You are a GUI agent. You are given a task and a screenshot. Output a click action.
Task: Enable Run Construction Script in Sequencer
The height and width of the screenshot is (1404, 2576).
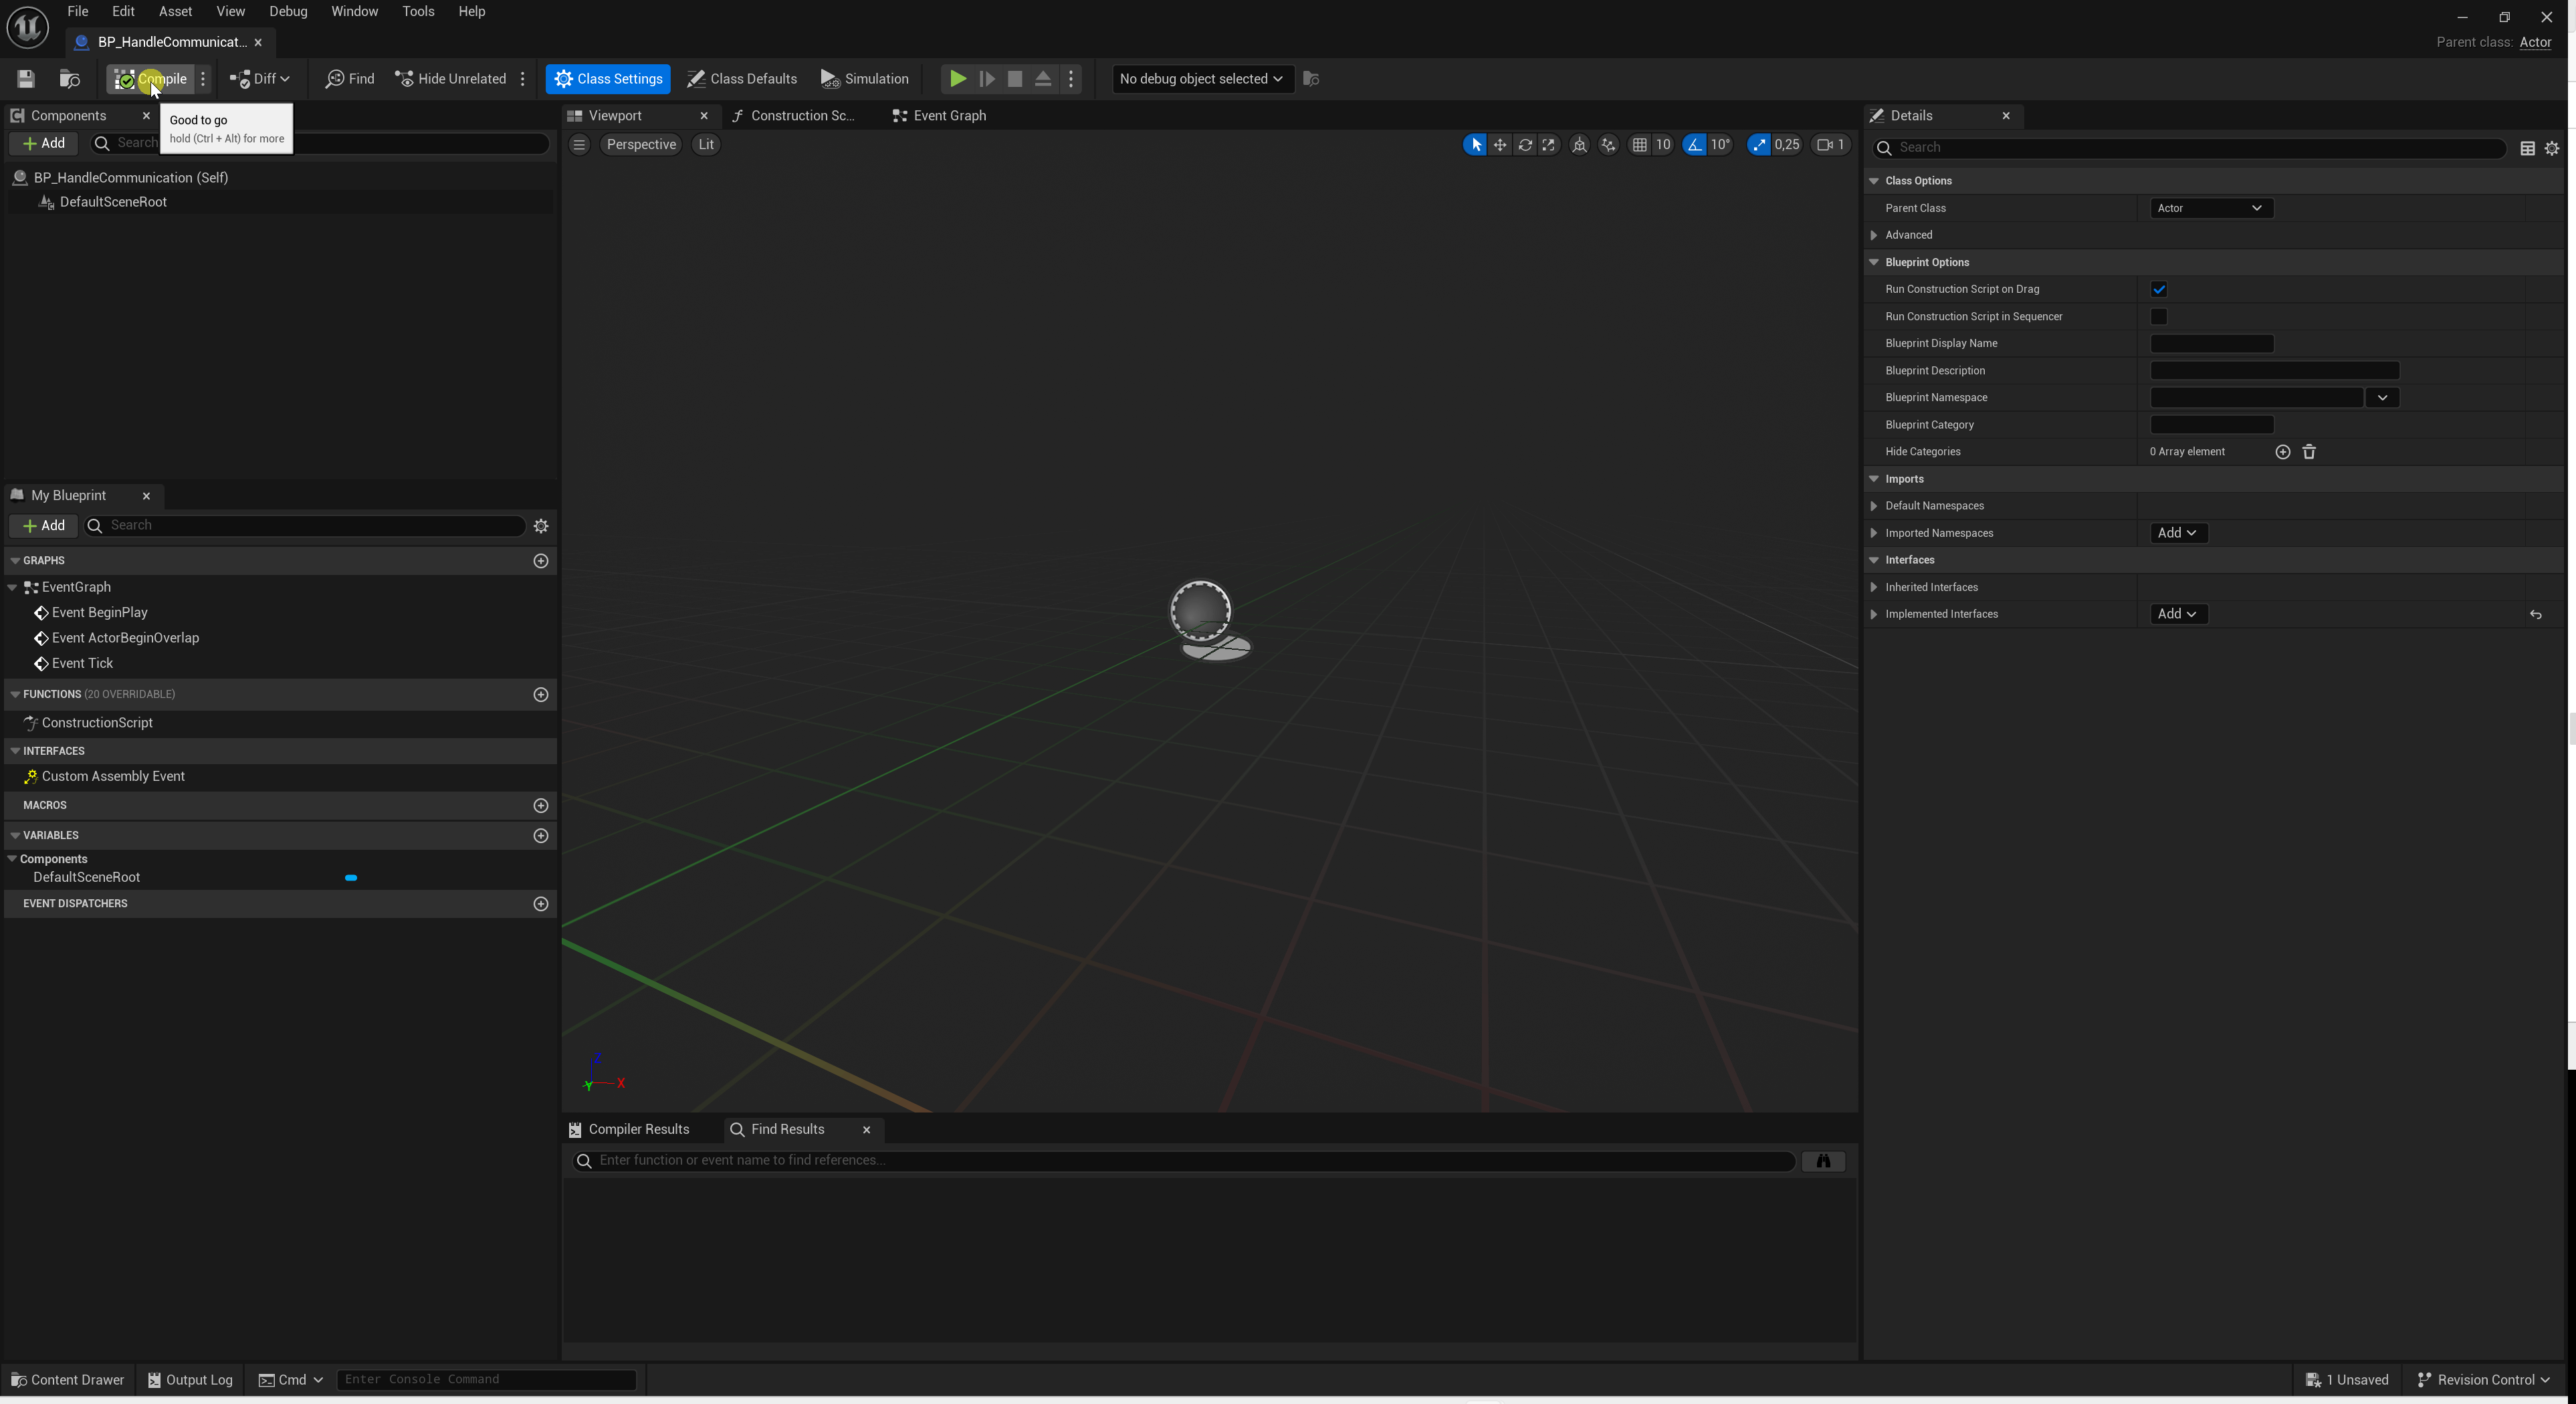(x=2158, y=317)
